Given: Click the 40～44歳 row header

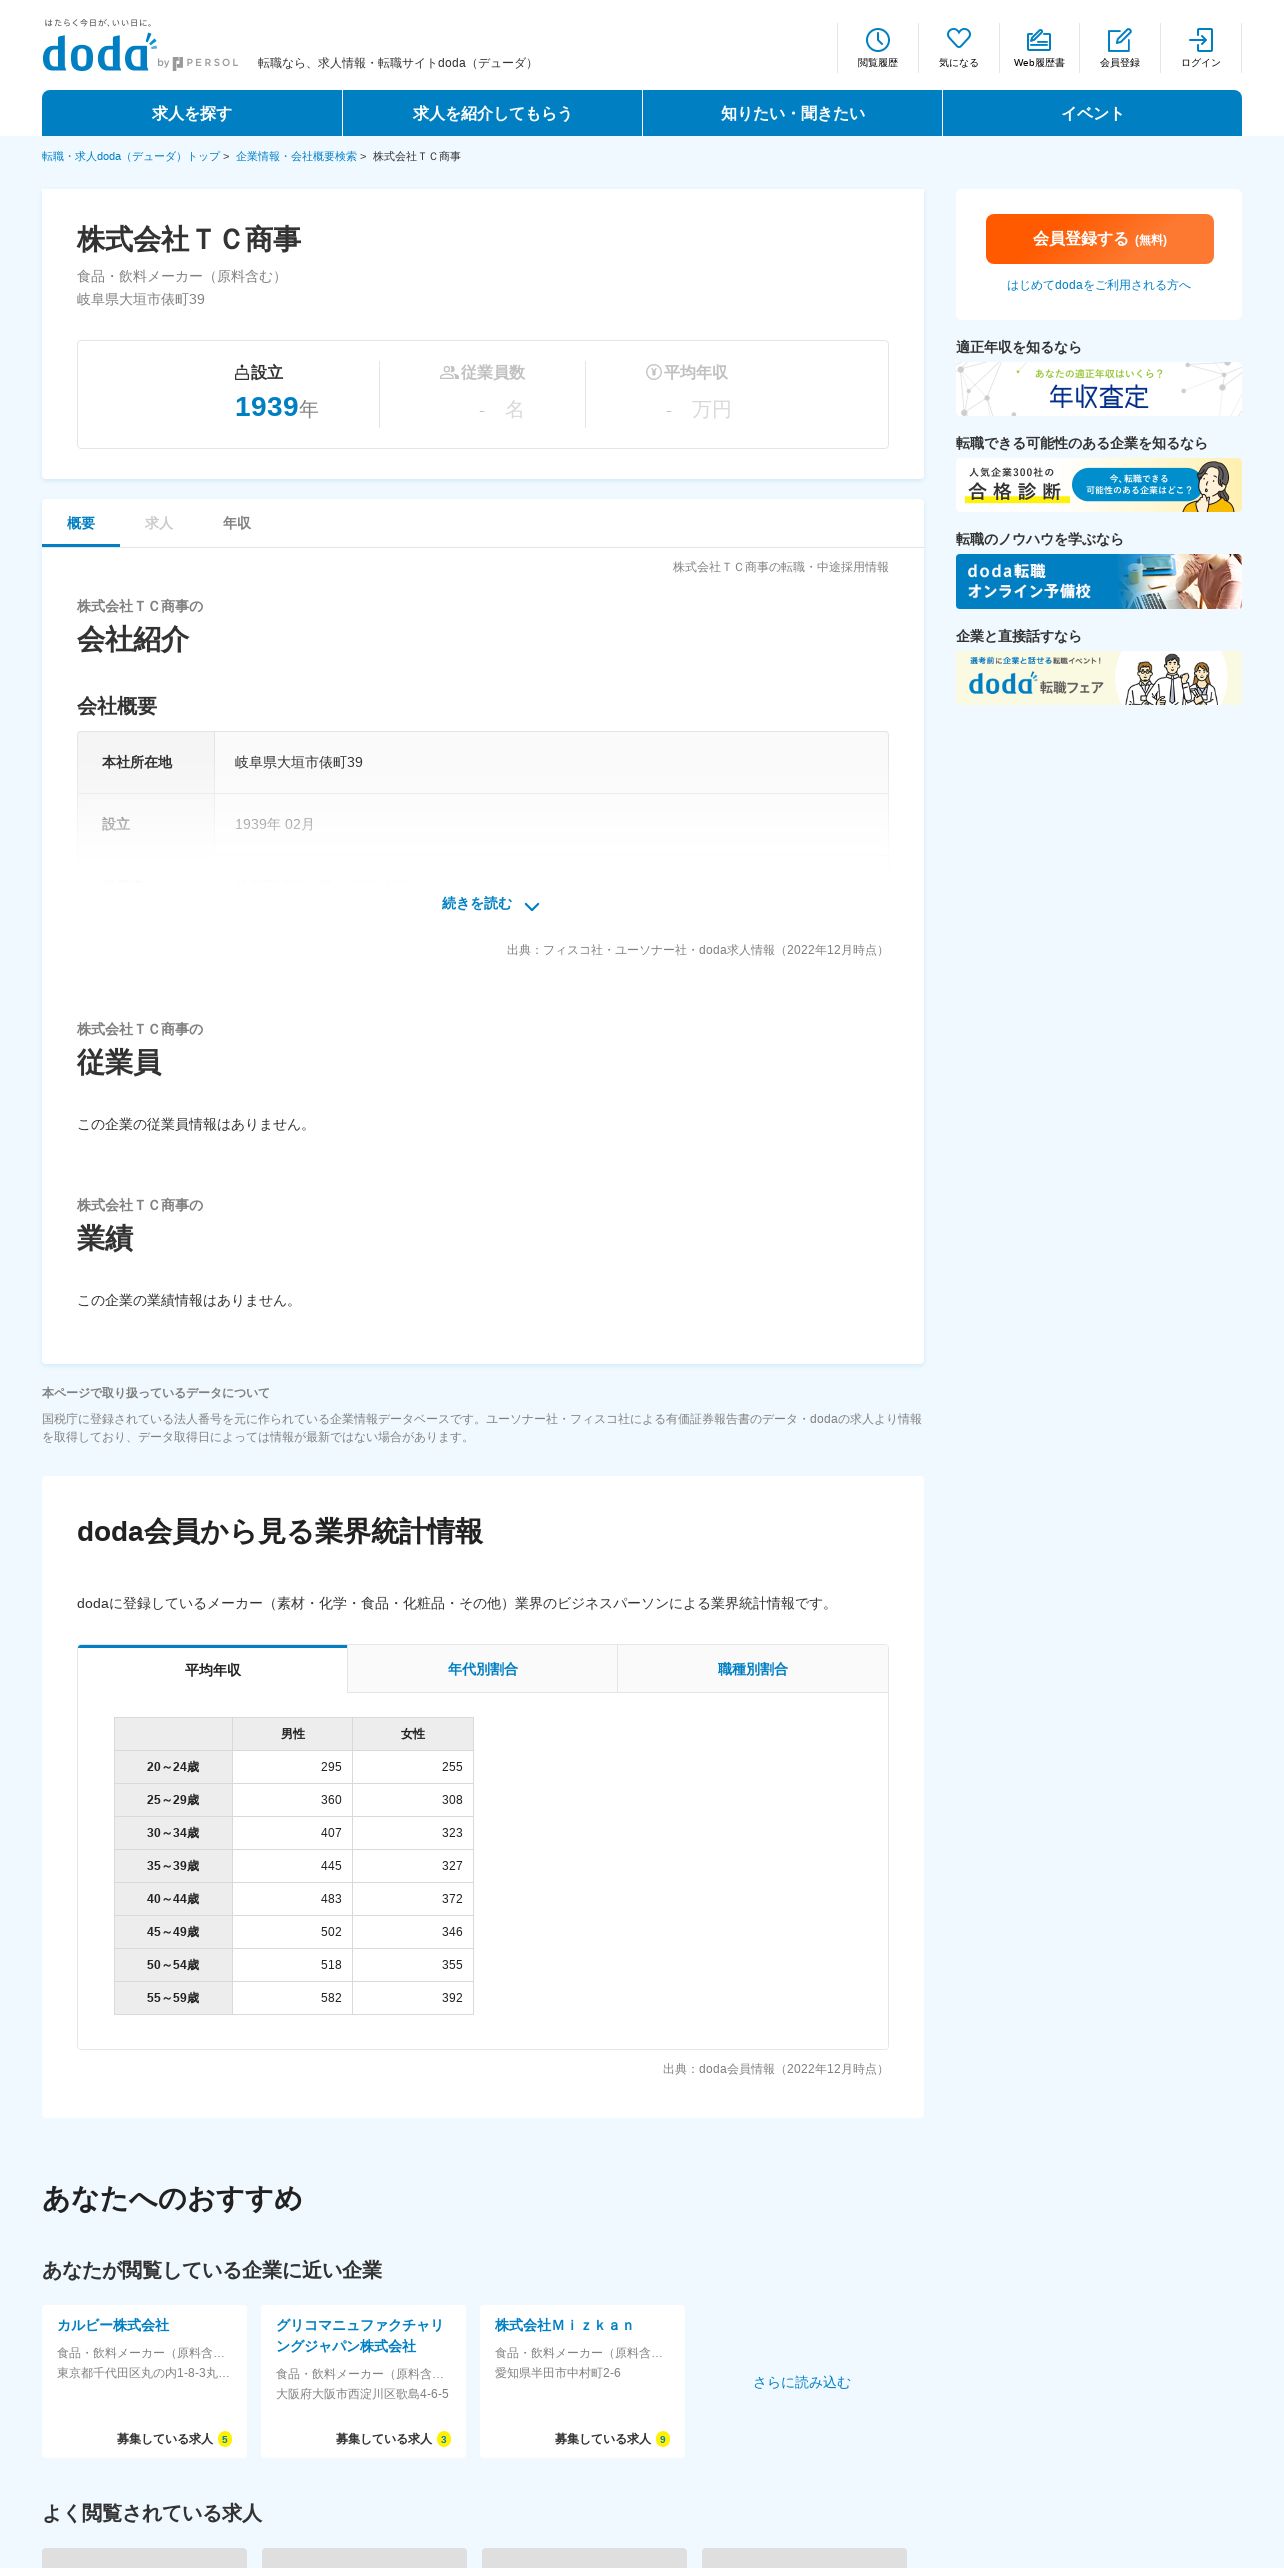Looking at the screenshot, I should click(x=173, y=1899).
